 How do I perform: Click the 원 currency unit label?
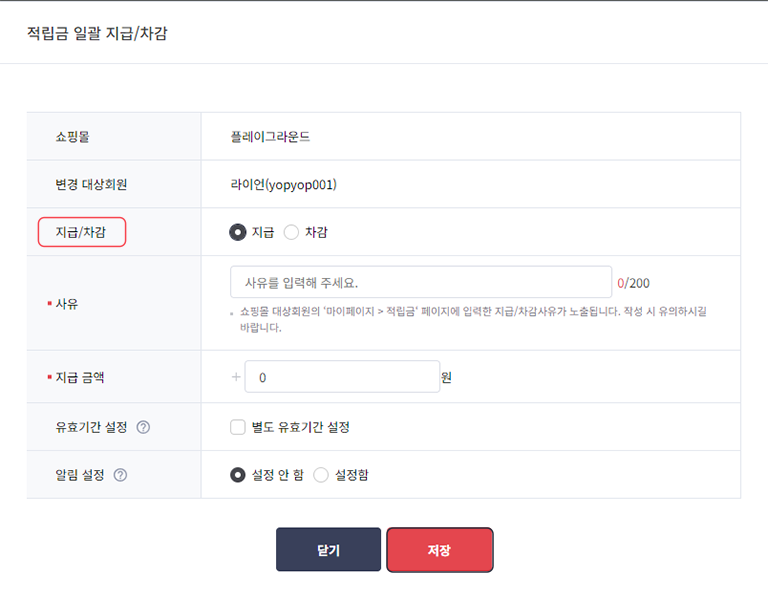[446, 377]
